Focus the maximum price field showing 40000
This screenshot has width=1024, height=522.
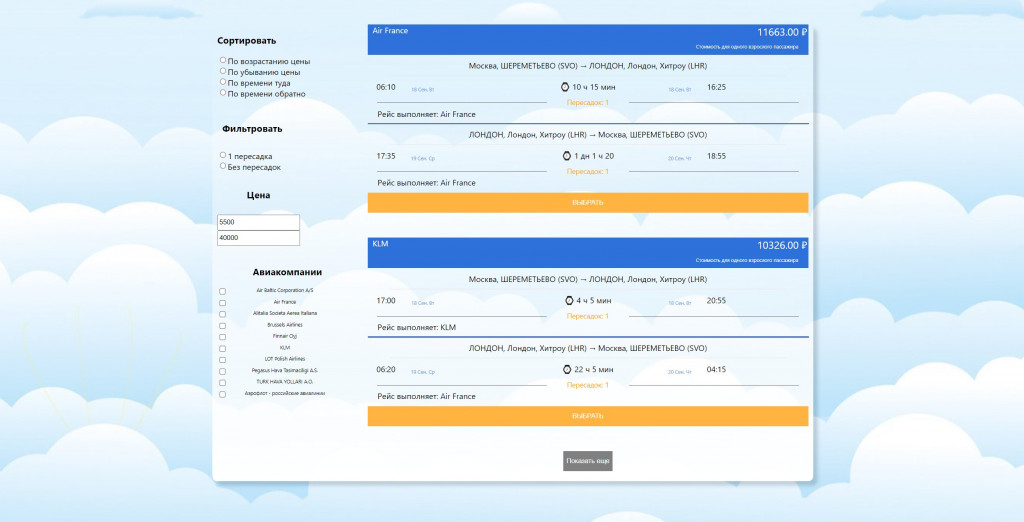(259, 238)
